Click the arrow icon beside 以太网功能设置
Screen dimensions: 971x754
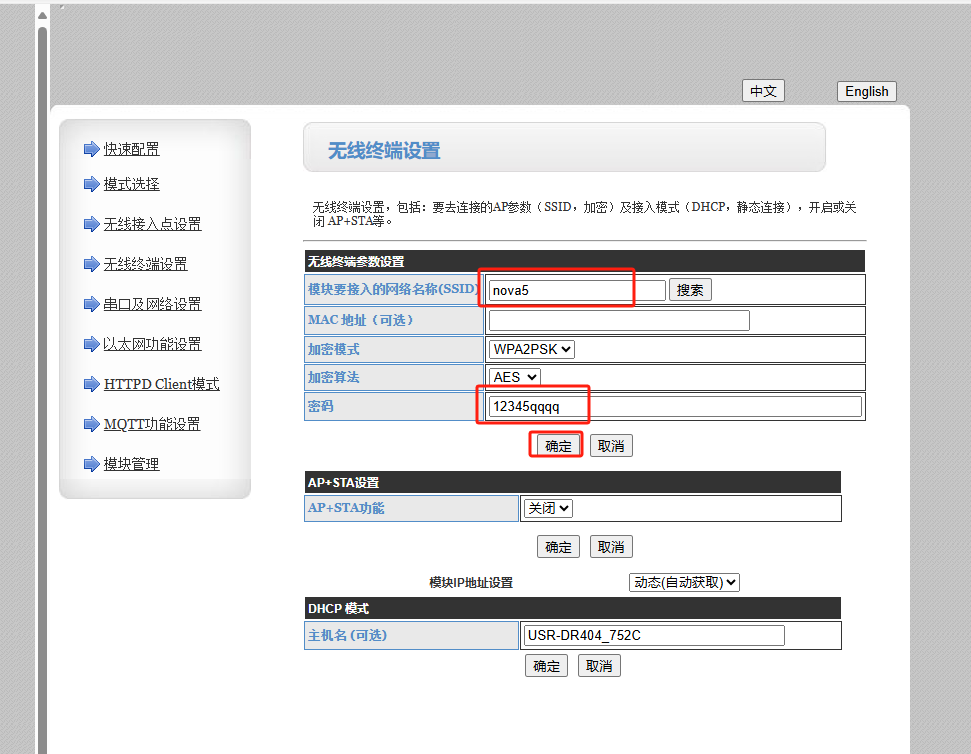(x=91, y=345)
